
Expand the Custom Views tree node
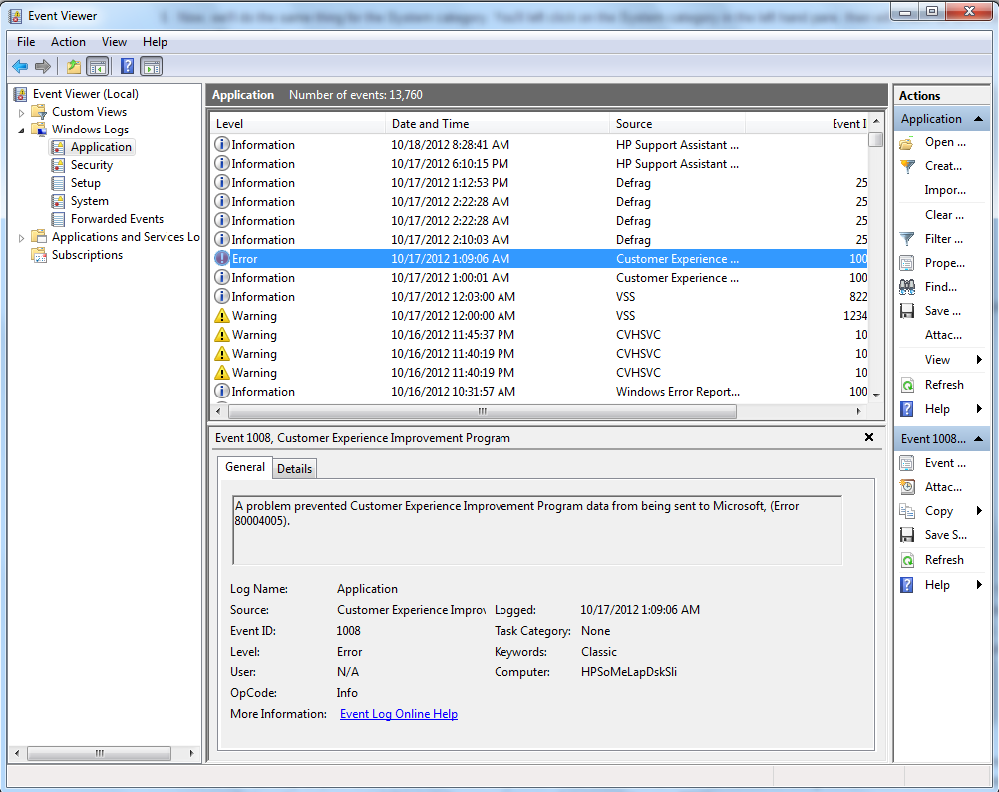coord(22,112)
